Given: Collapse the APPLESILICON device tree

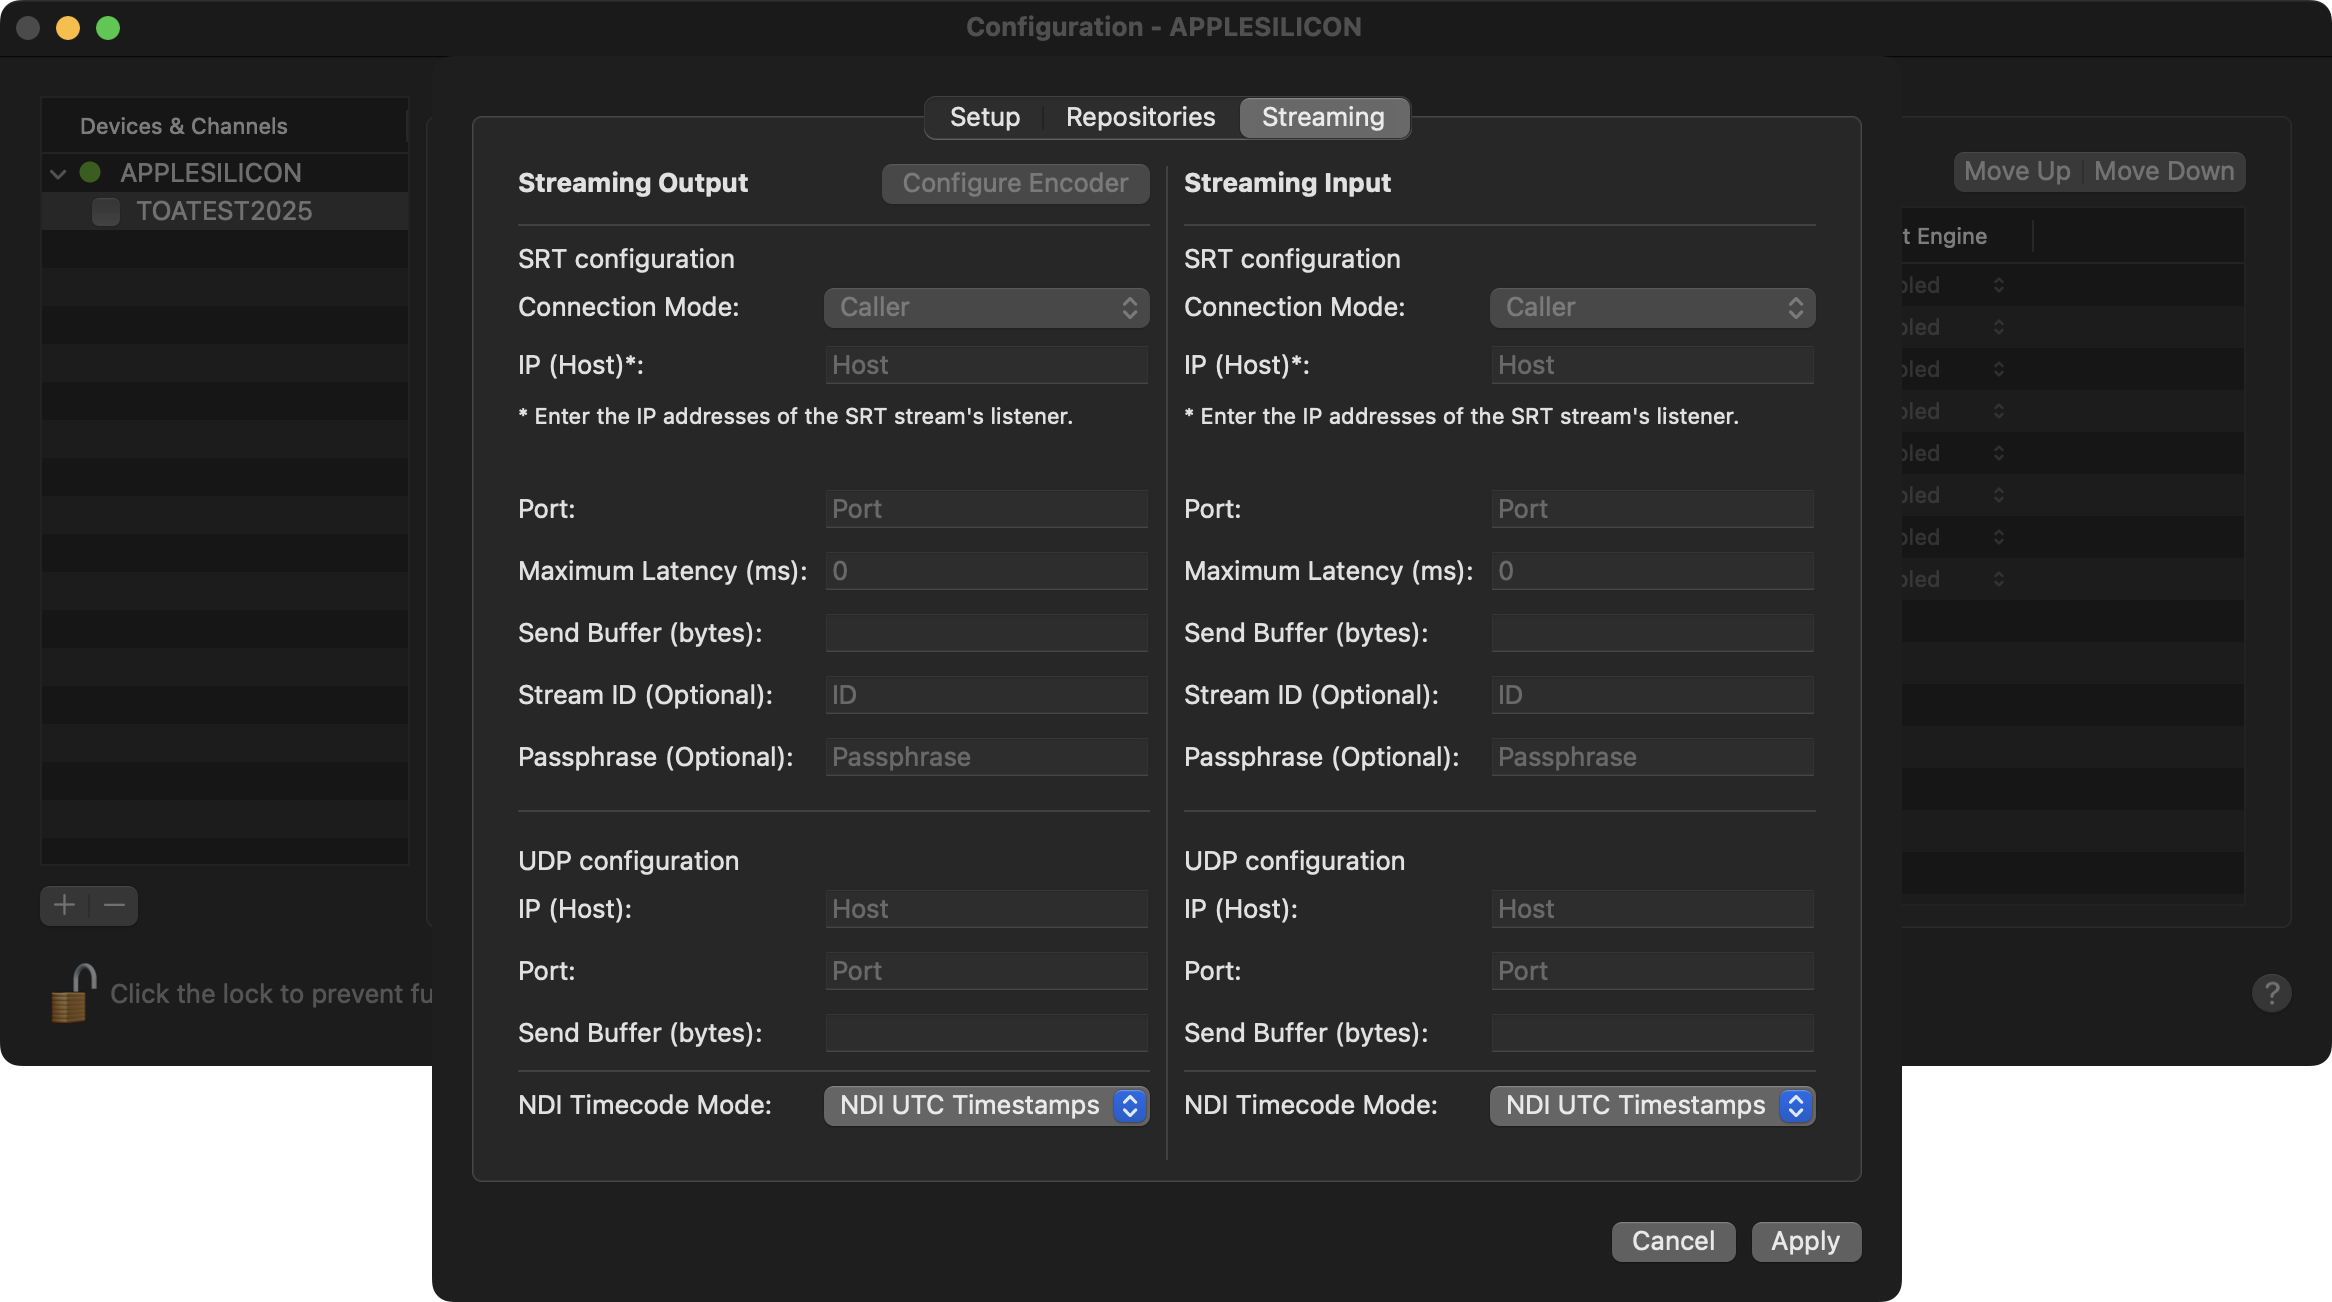Looking at the screenshot, I should pos(58,173).
